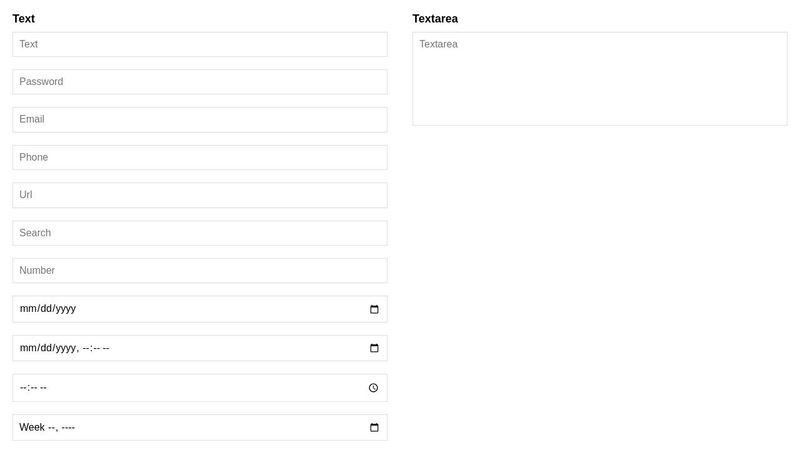Click the Email input field

tap(200, 120)
